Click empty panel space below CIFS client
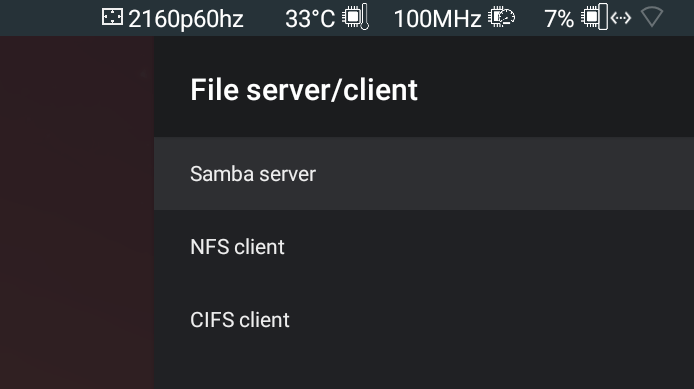The height and width of the screenshot is (389, 694). click(x=424, y=373)
